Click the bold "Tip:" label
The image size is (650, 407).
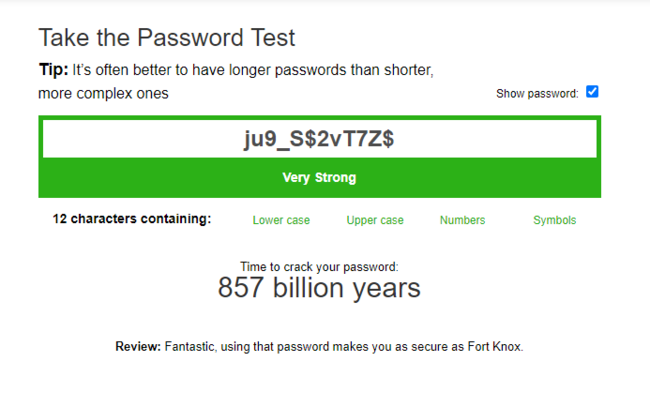(x=53, y=71)
